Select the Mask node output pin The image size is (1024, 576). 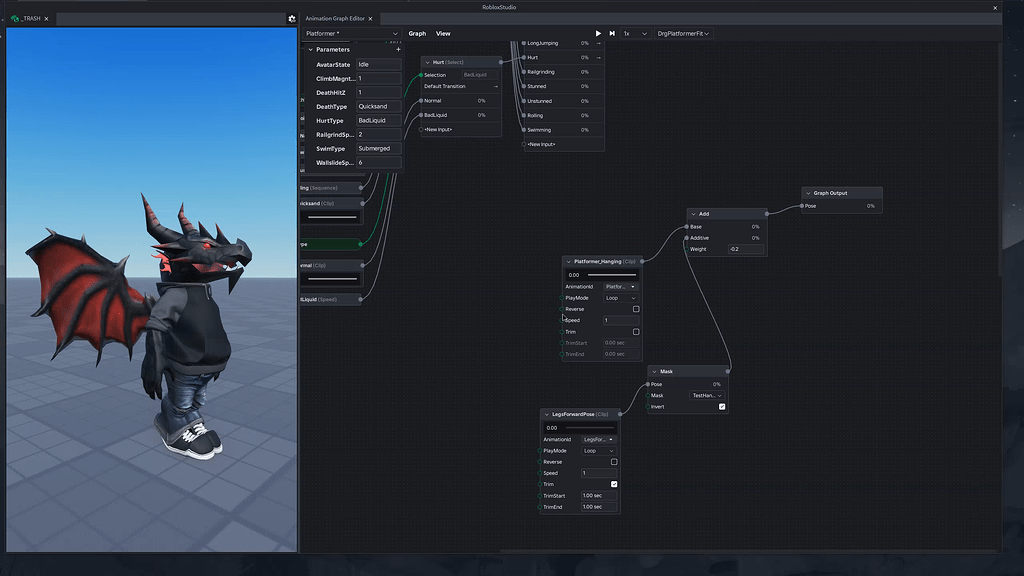click(728, 371)
